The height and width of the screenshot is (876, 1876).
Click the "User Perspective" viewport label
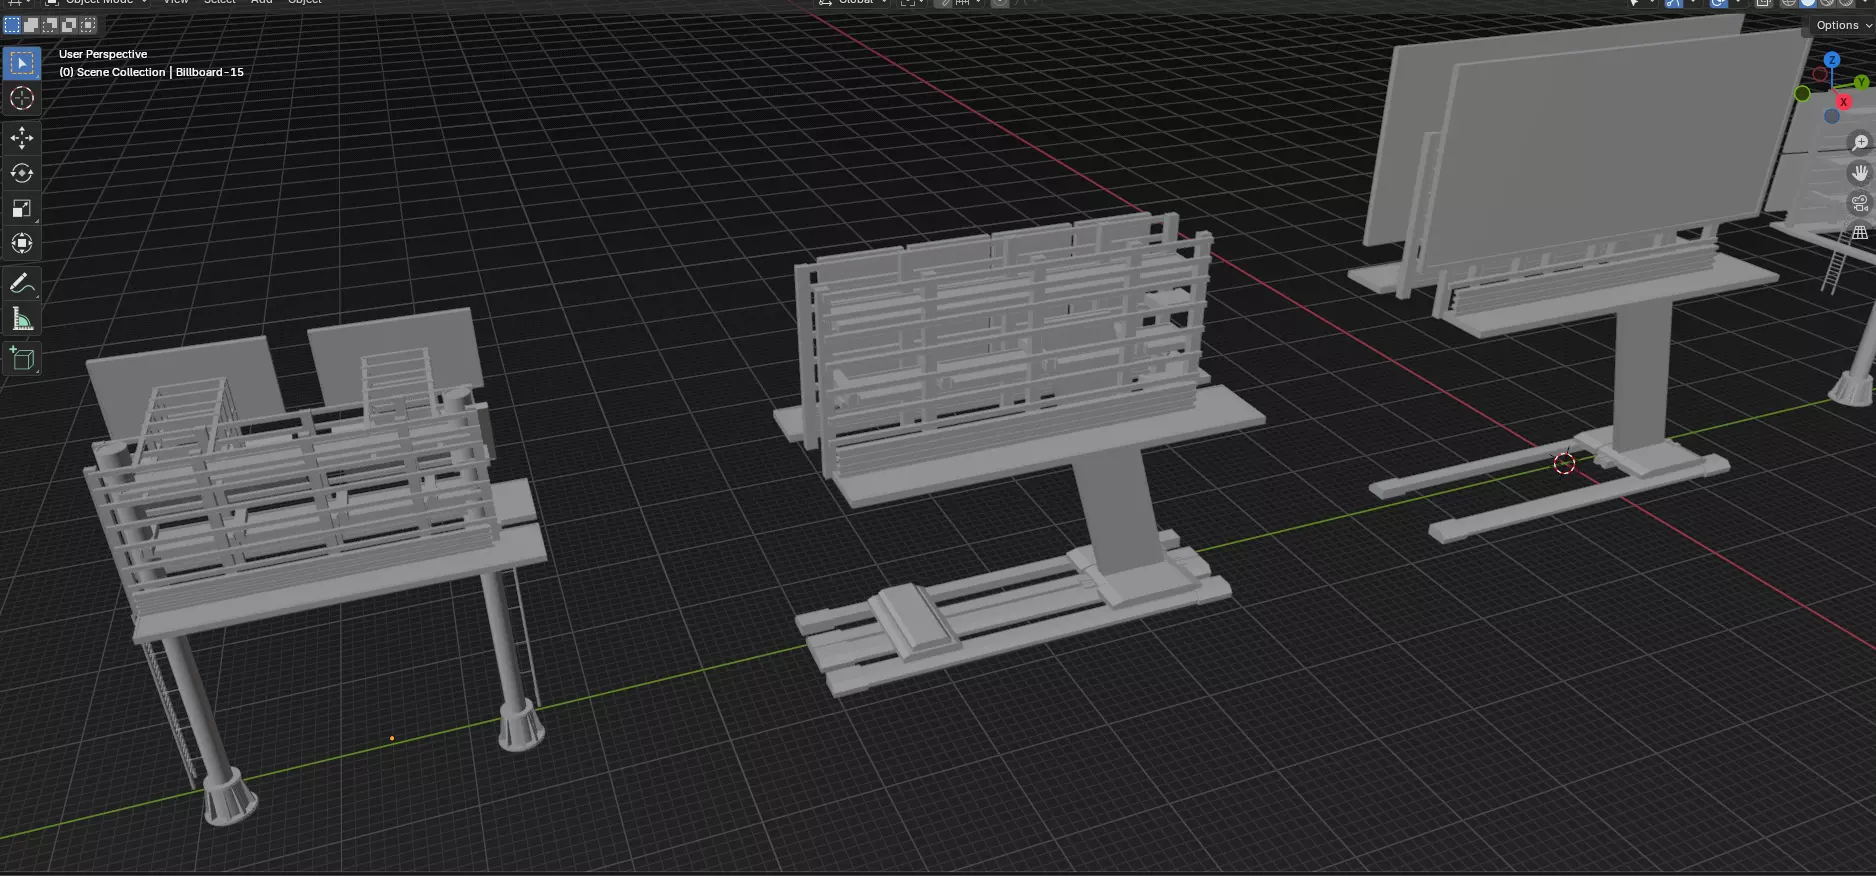point(103,54)
